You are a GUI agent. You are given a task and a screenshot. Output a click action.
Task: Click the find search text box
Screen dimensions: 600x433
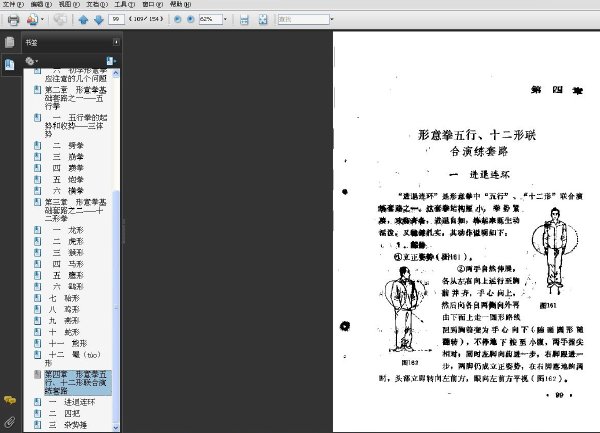(303, 19)
